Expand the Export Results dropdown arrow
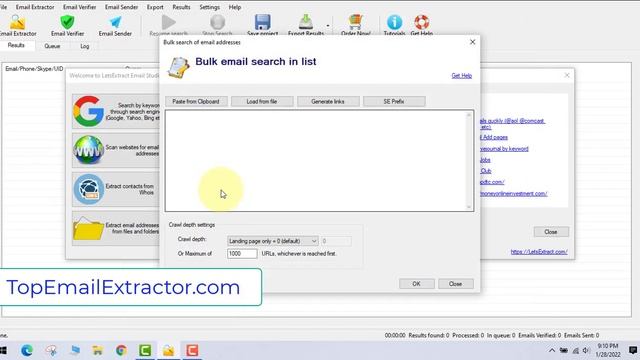 tap(328, 26)
